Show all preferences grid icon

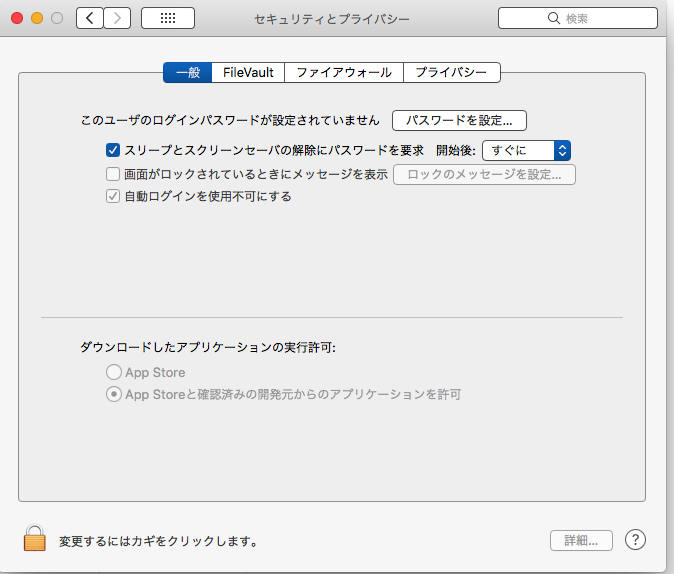pyautogui.click(x=168, y=18)
